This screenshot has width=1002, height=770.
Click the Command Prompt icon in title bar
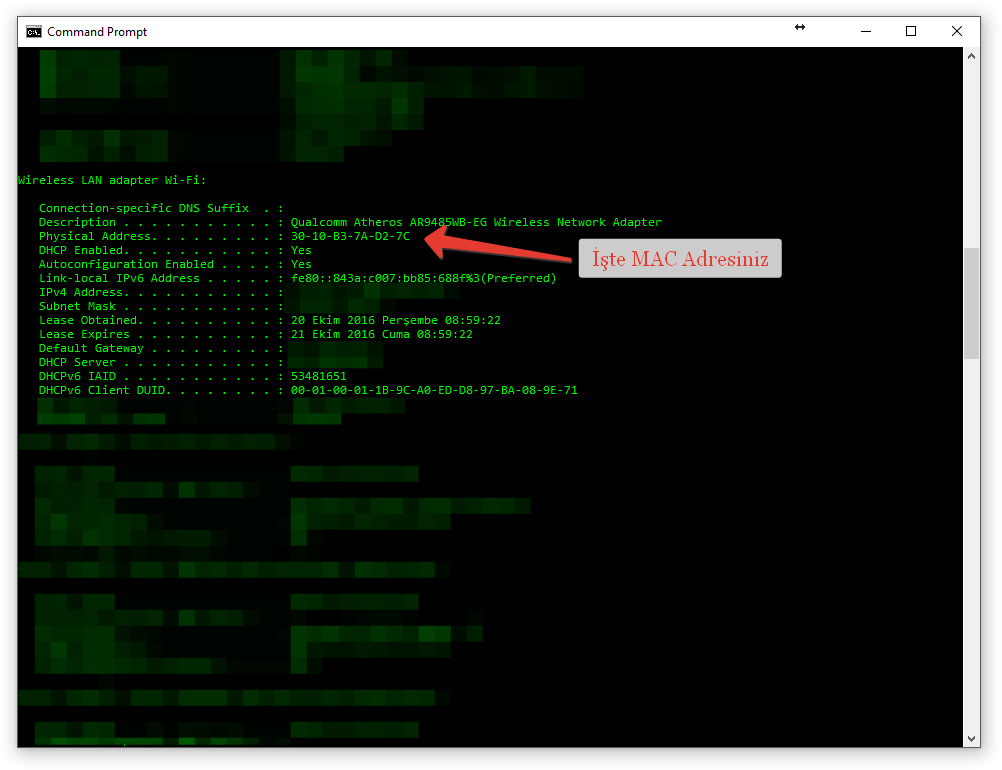pos(33,32)
